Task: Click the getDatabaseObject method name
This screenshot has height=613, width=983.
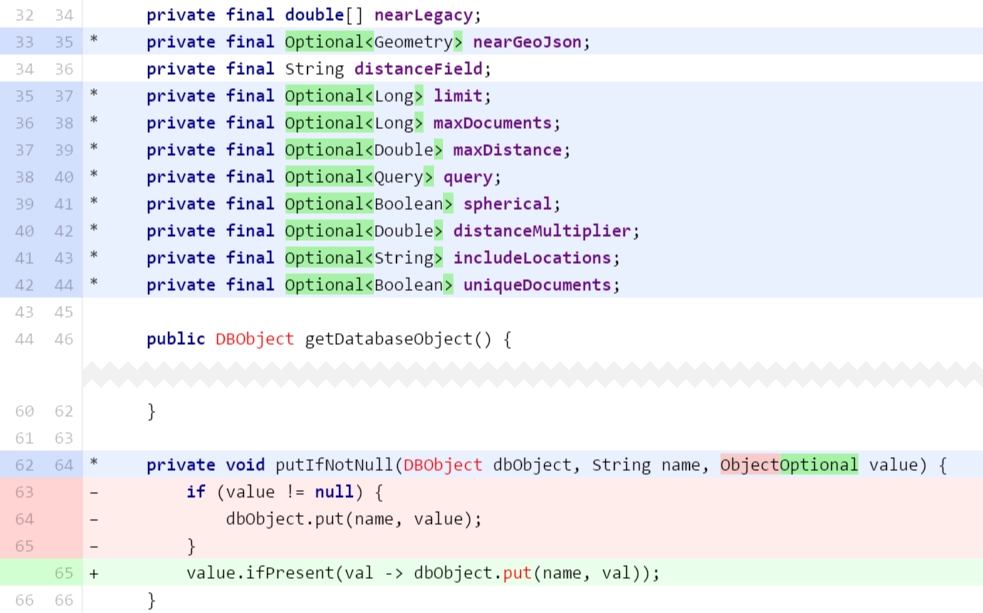Action: click(x=389, y=339)
